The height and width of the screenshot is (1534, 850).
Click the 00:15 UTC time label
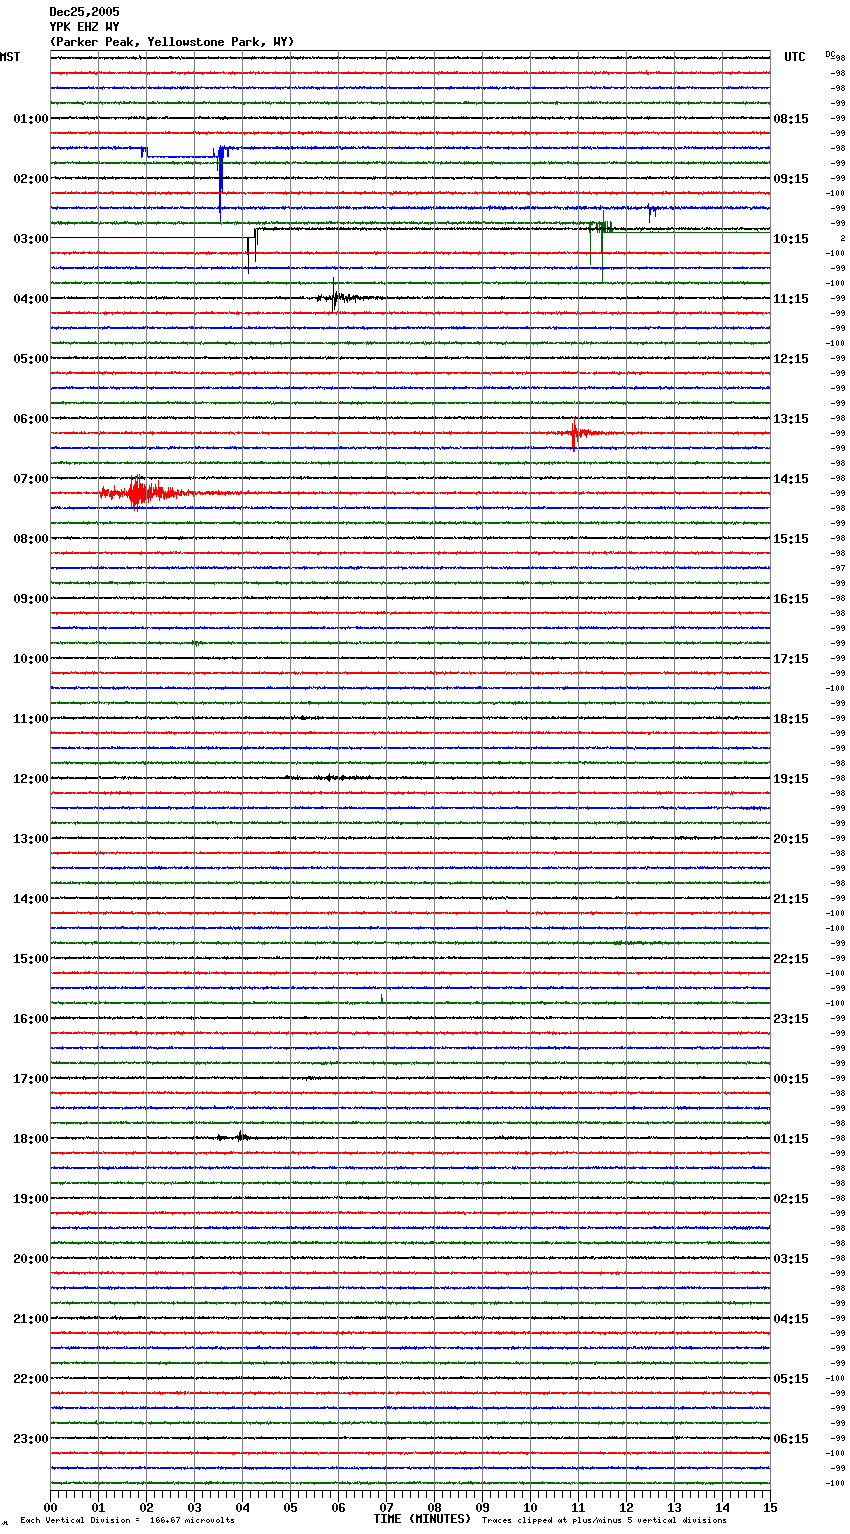click(x=791, y=1079)
